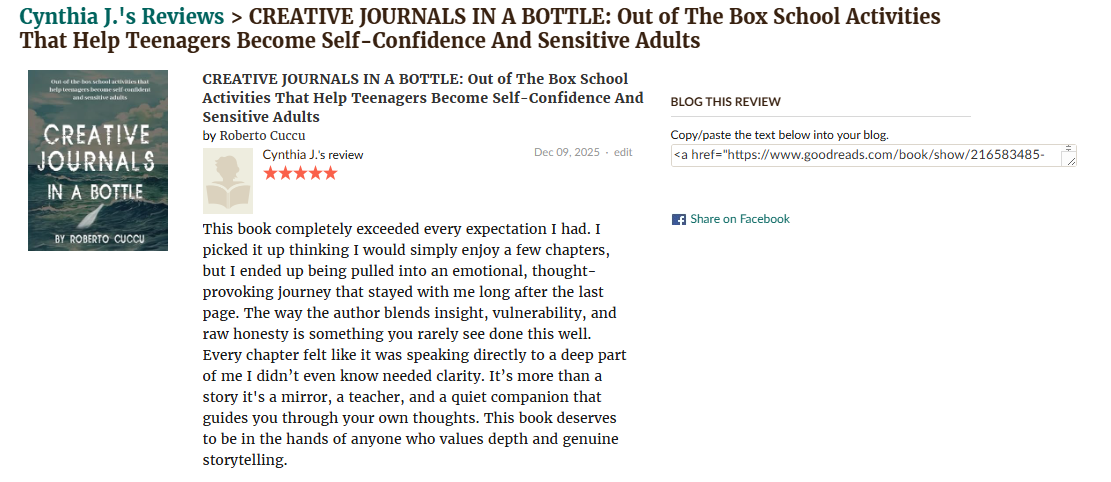Click the third star of the rating

click(300, 173)
